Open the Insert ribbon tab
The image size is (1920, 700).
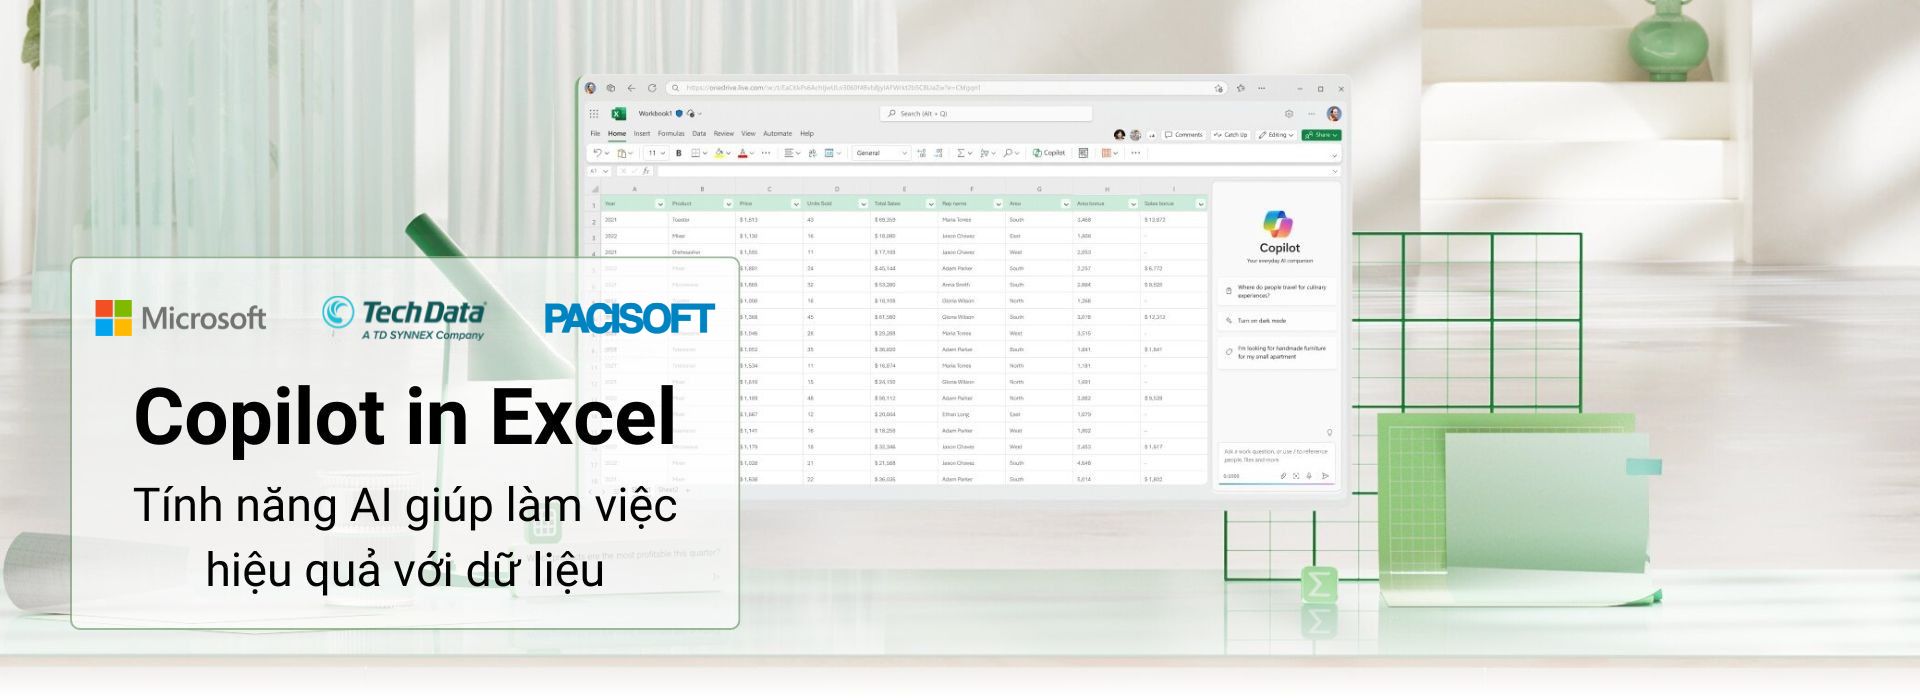[x=641, y=133]
